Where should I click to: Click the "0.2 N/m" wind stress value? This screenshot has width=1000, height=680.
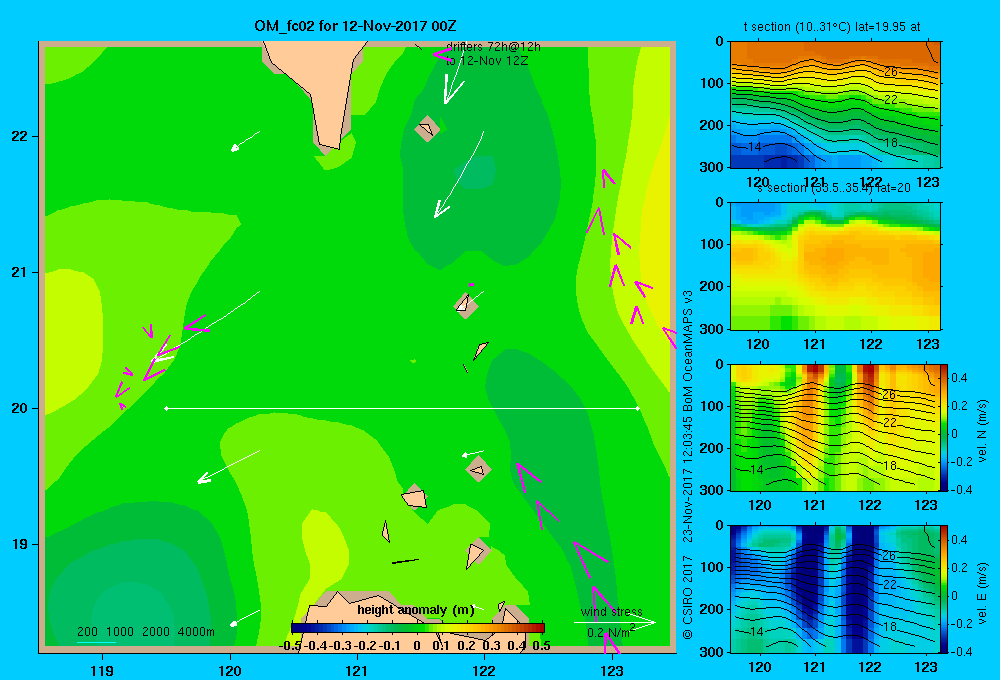610,632
